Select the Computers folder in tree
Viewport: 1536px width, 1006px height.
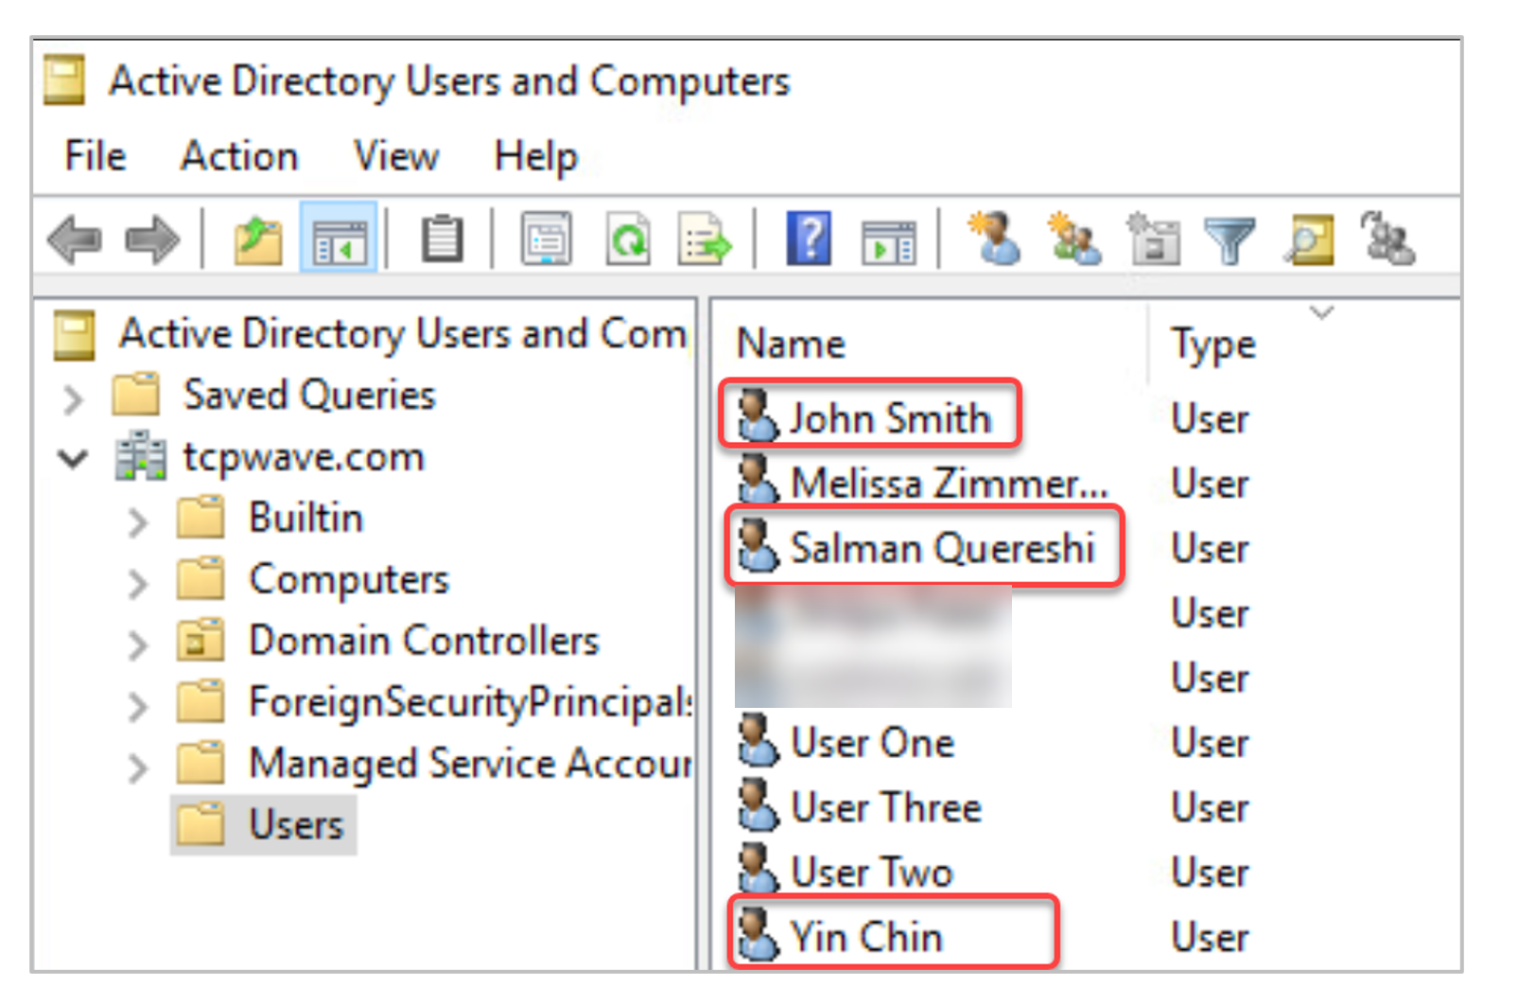click(x=348, y=580)
